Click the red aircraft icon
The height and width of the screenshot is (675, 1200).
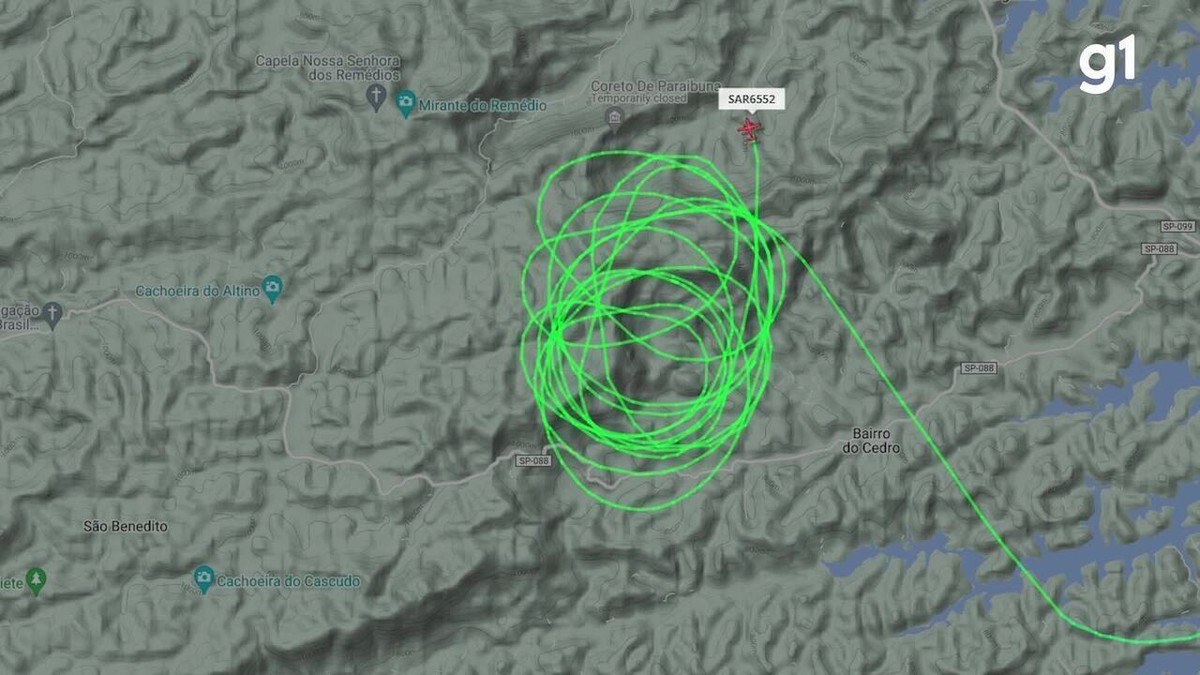(x=749, y=130)
